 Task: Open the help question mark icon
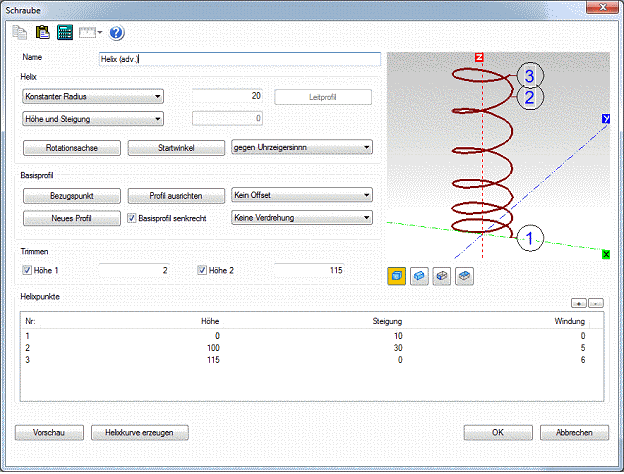click(x=117, y=33)
